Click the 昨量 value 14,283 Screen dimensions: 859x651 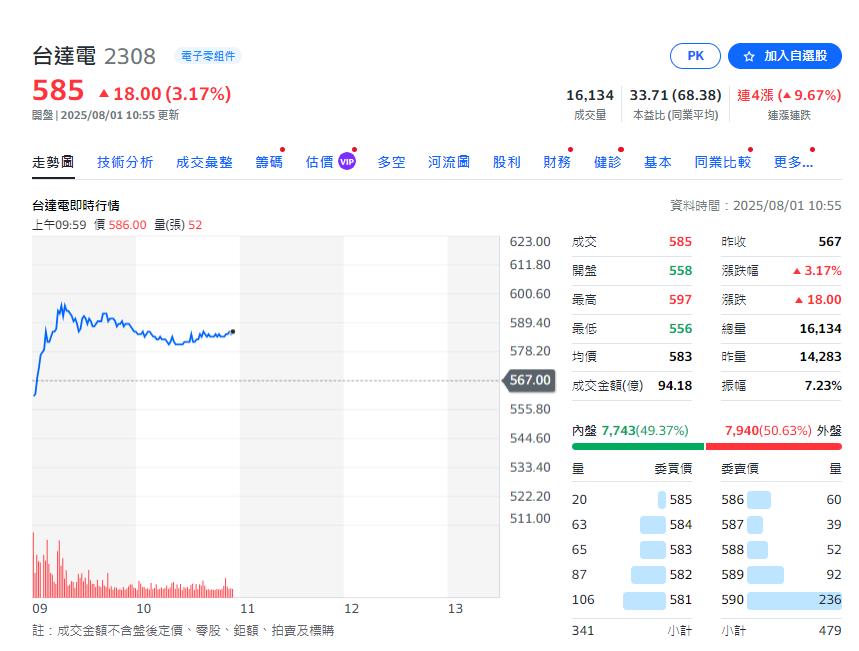click(820, 357)
